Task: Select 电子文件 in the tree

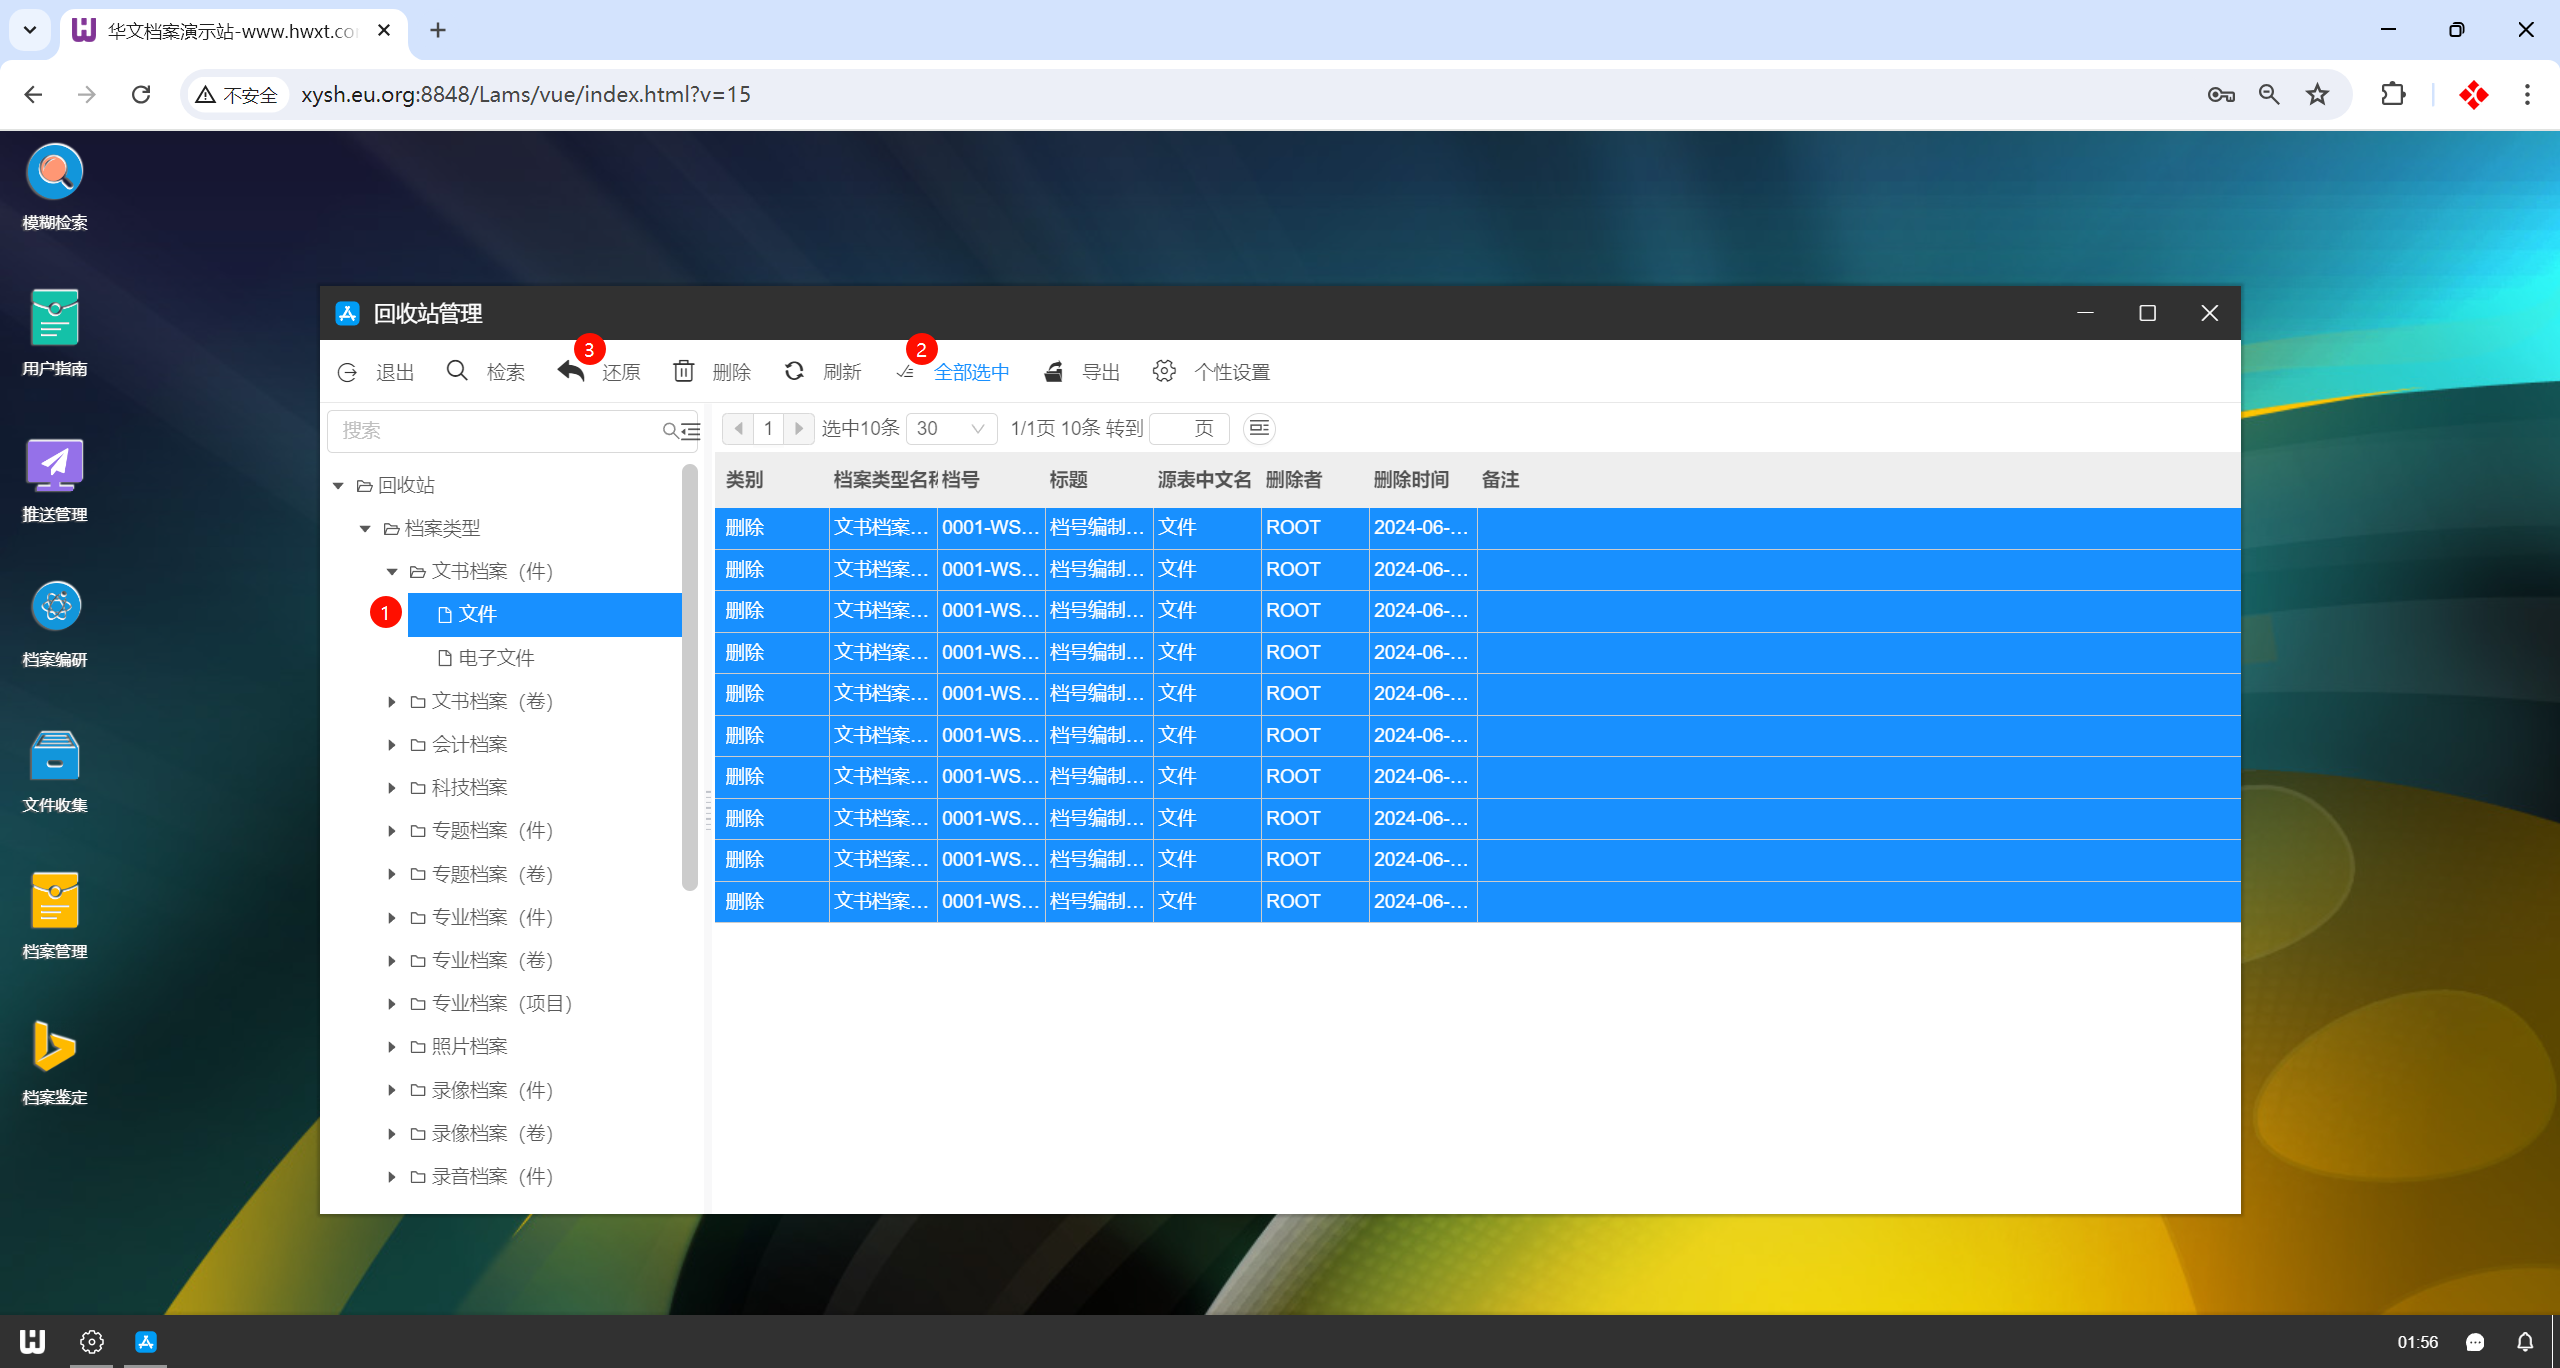Action: point(496,658)
